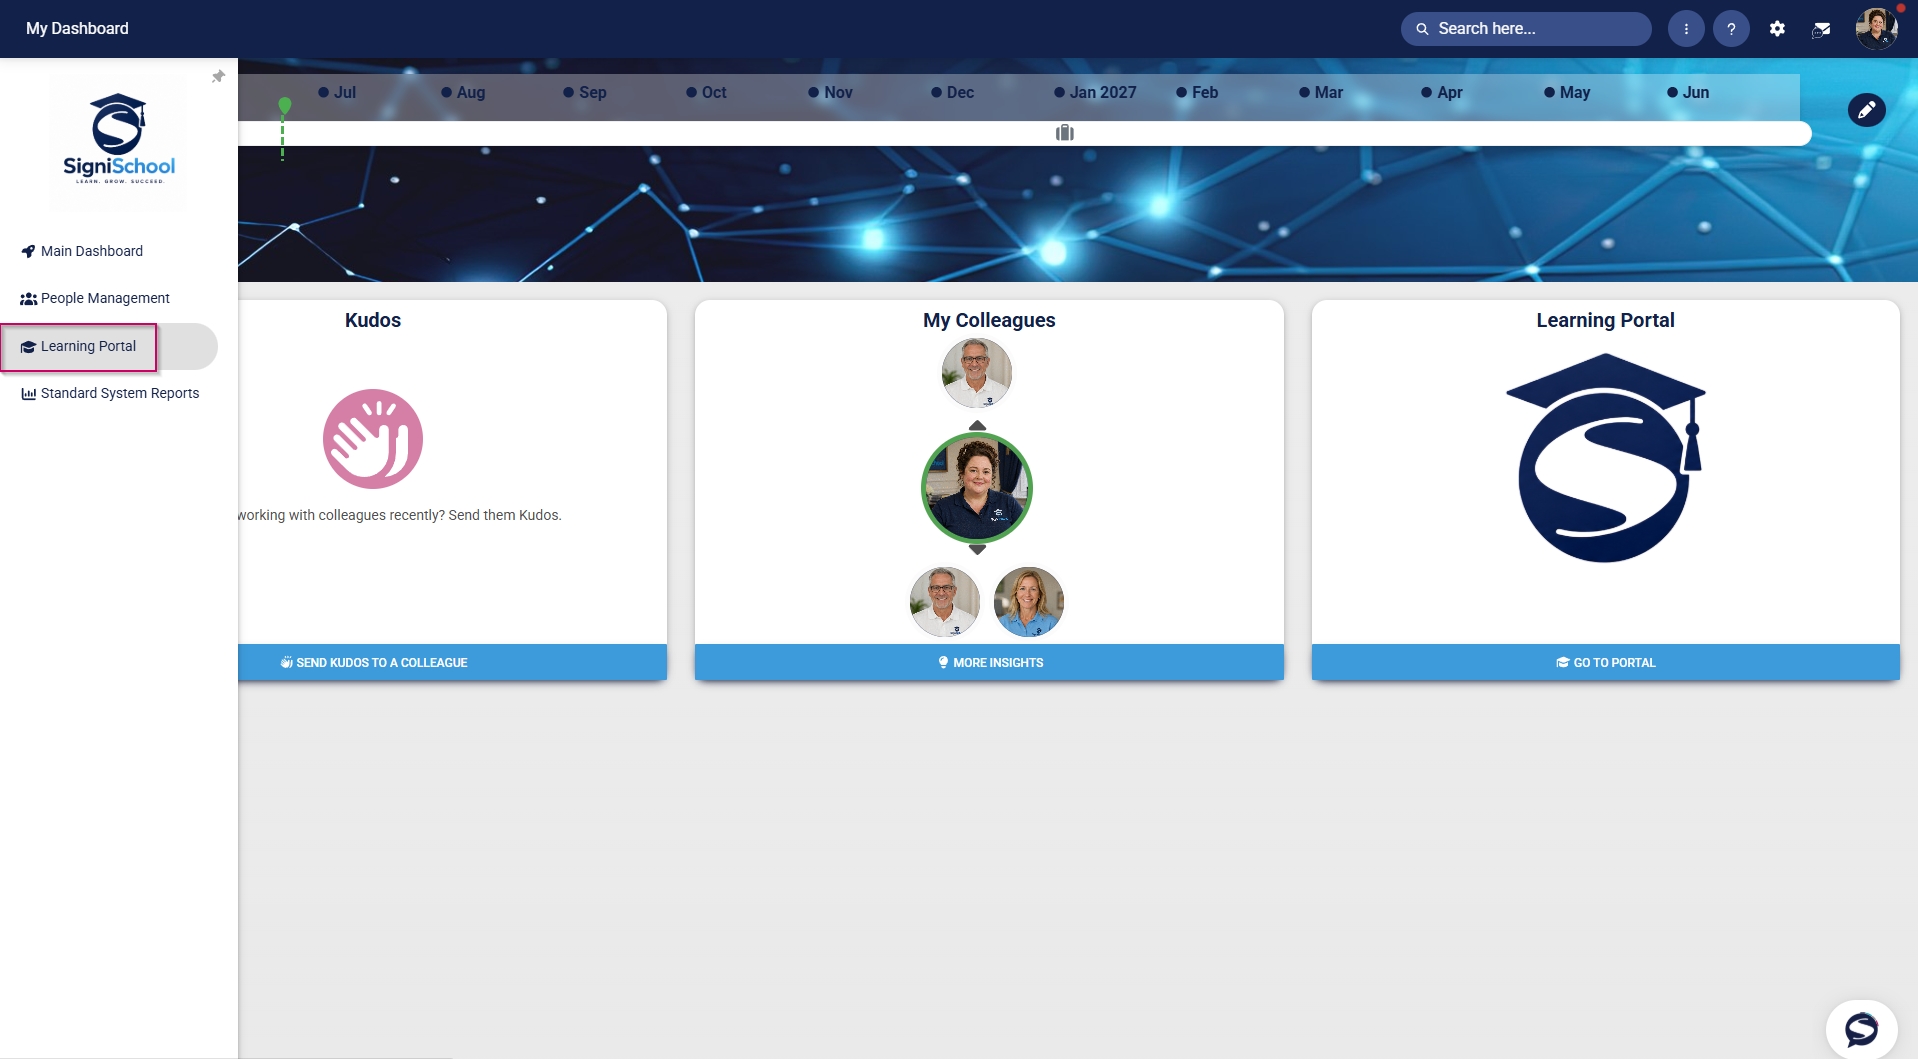Open Main Dashboard from sidebar
This screenshot has width=1918, height=1059.
(82, 251)
